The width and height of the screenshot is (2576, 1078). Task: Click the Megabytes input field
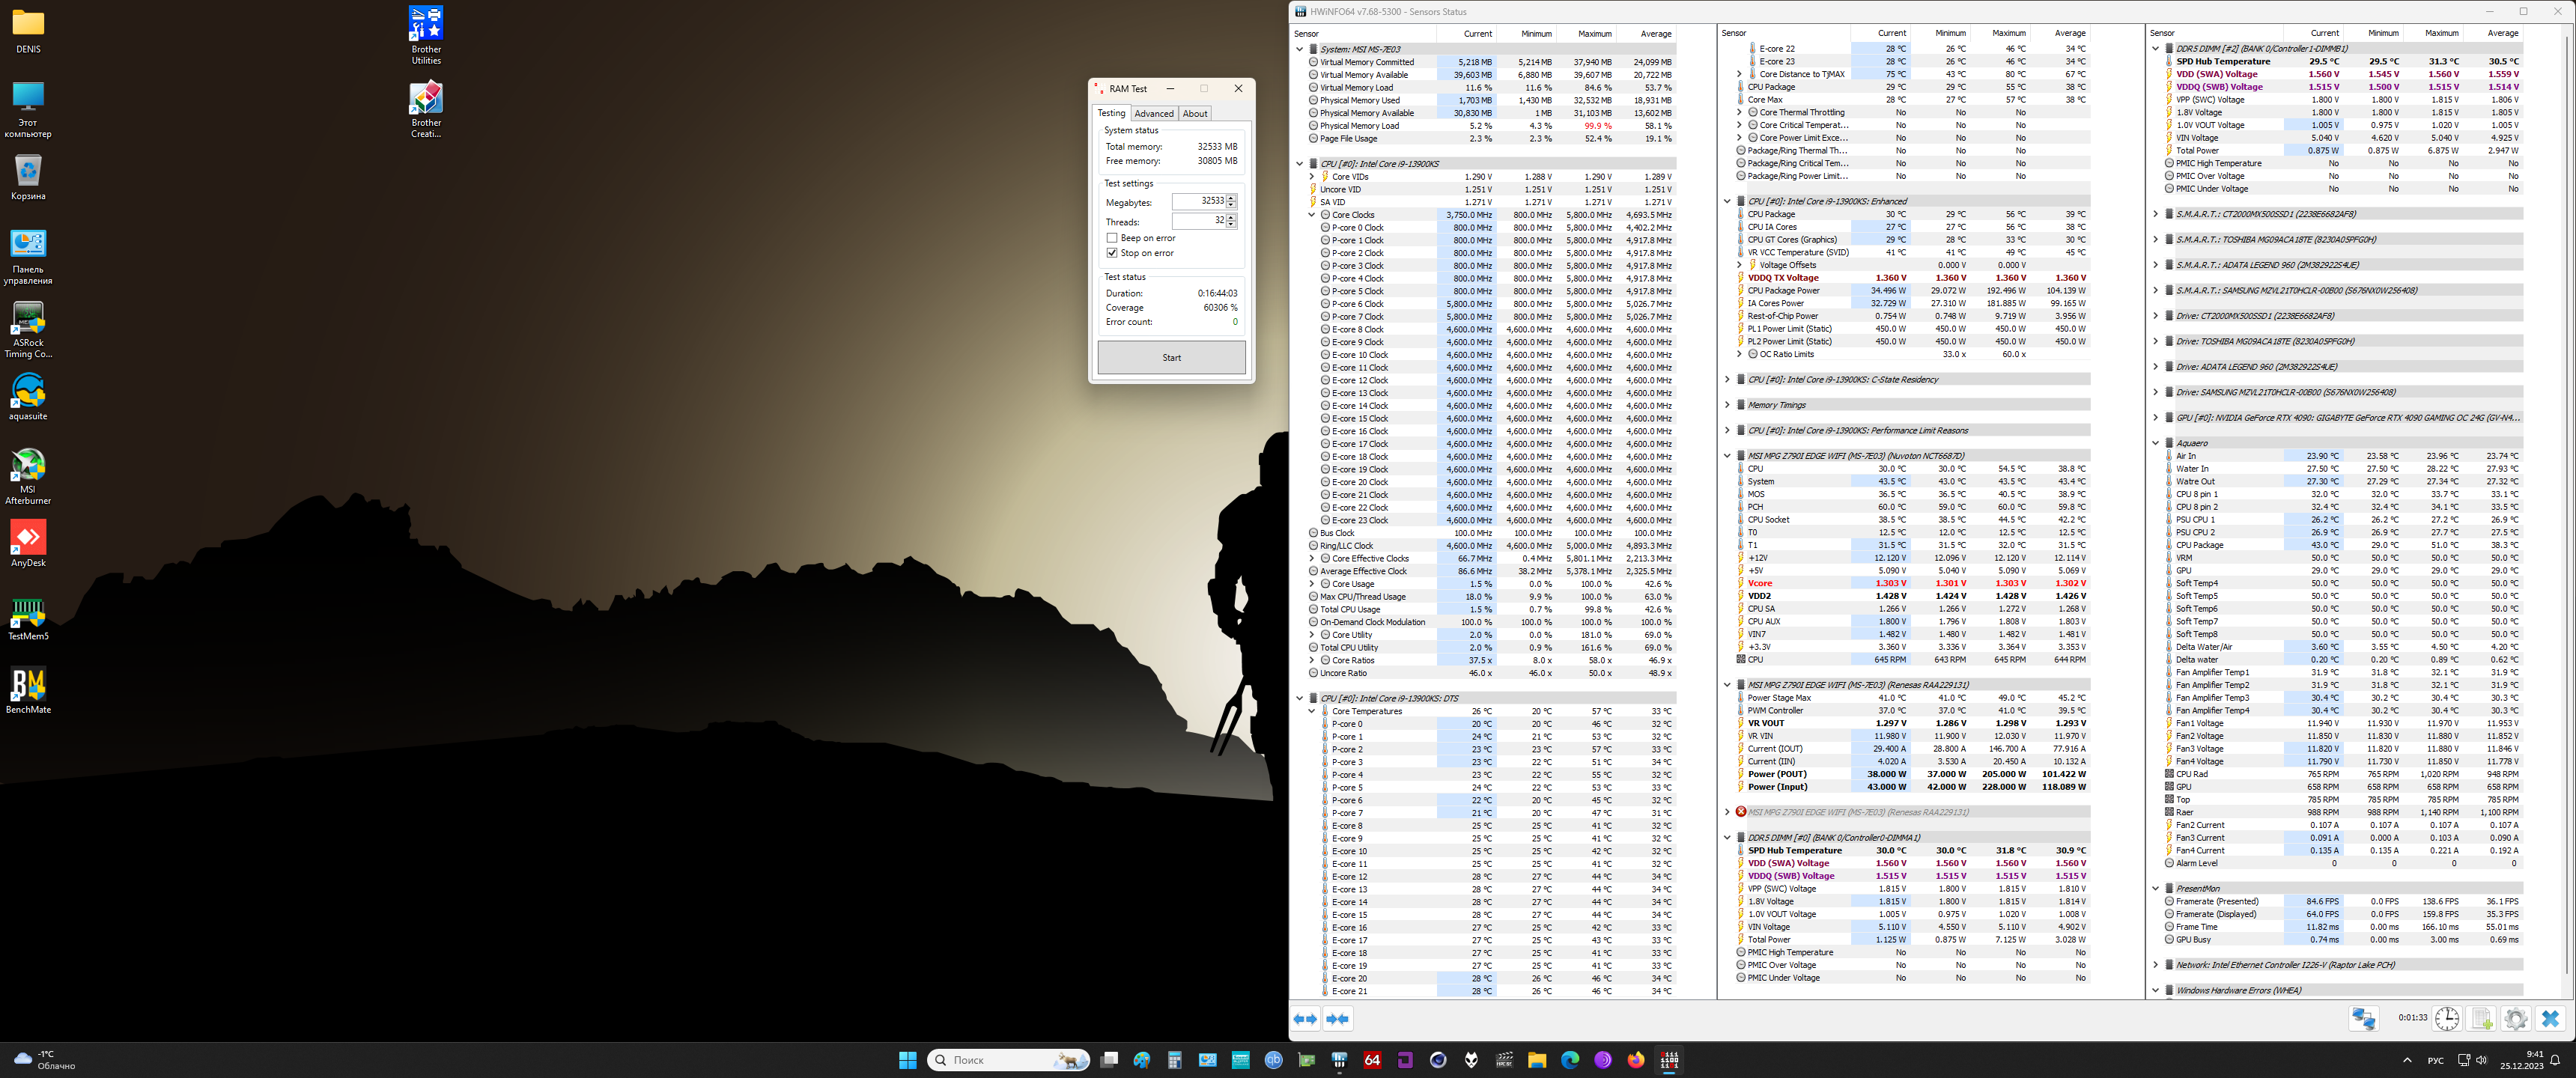point(1198,201)
